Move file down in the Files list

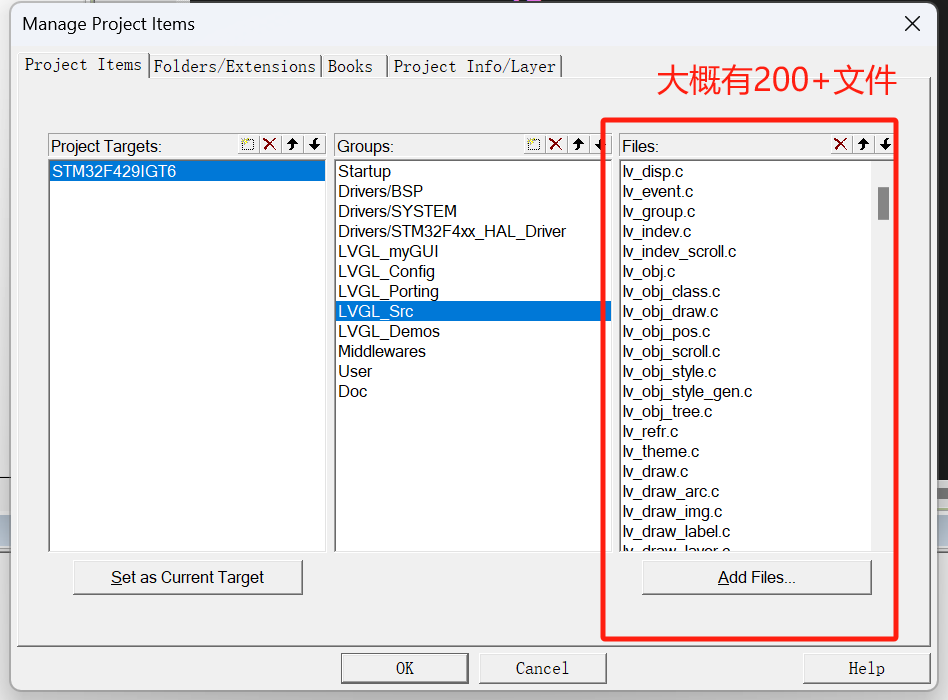(x=885, y=145)
